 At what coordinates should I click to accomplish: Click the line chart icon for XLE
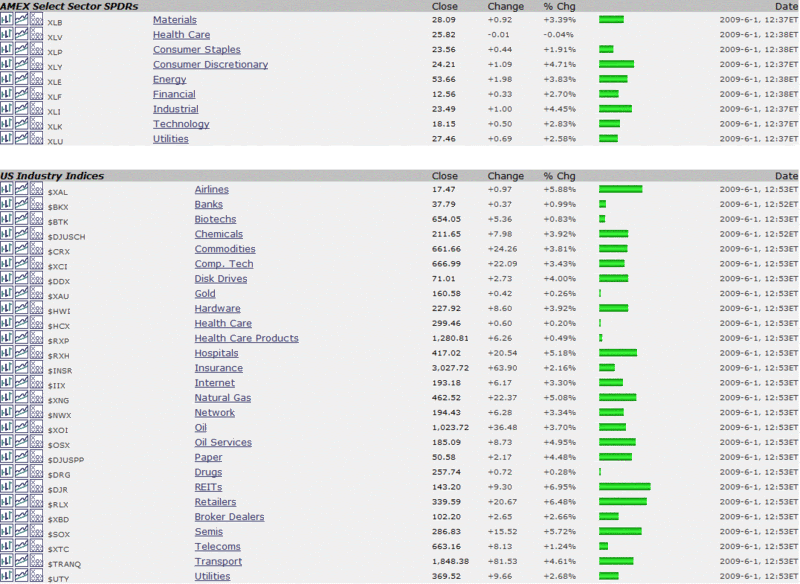pyautogui.click(x=21, y=79)
